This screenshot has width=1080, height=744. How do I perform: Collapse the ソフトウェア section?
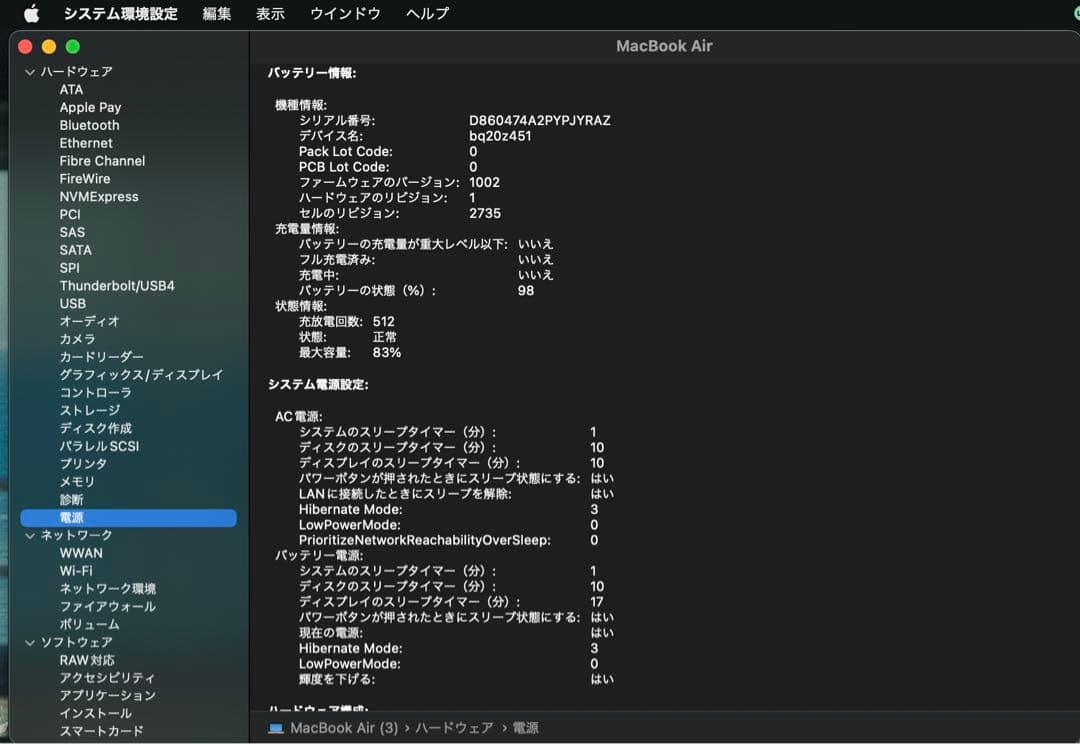[x=29, y=642]
